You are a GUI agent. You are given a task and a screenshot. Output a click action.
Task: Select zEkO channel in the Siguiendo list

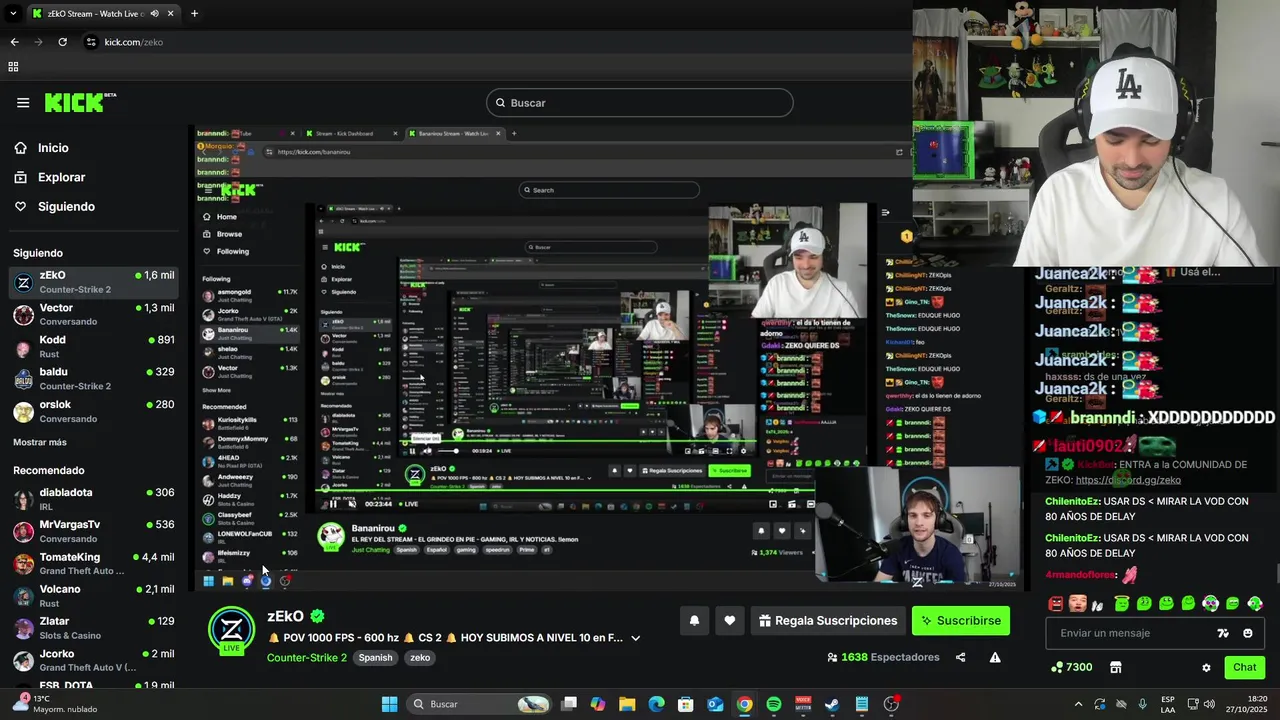(x=94, y=282)
